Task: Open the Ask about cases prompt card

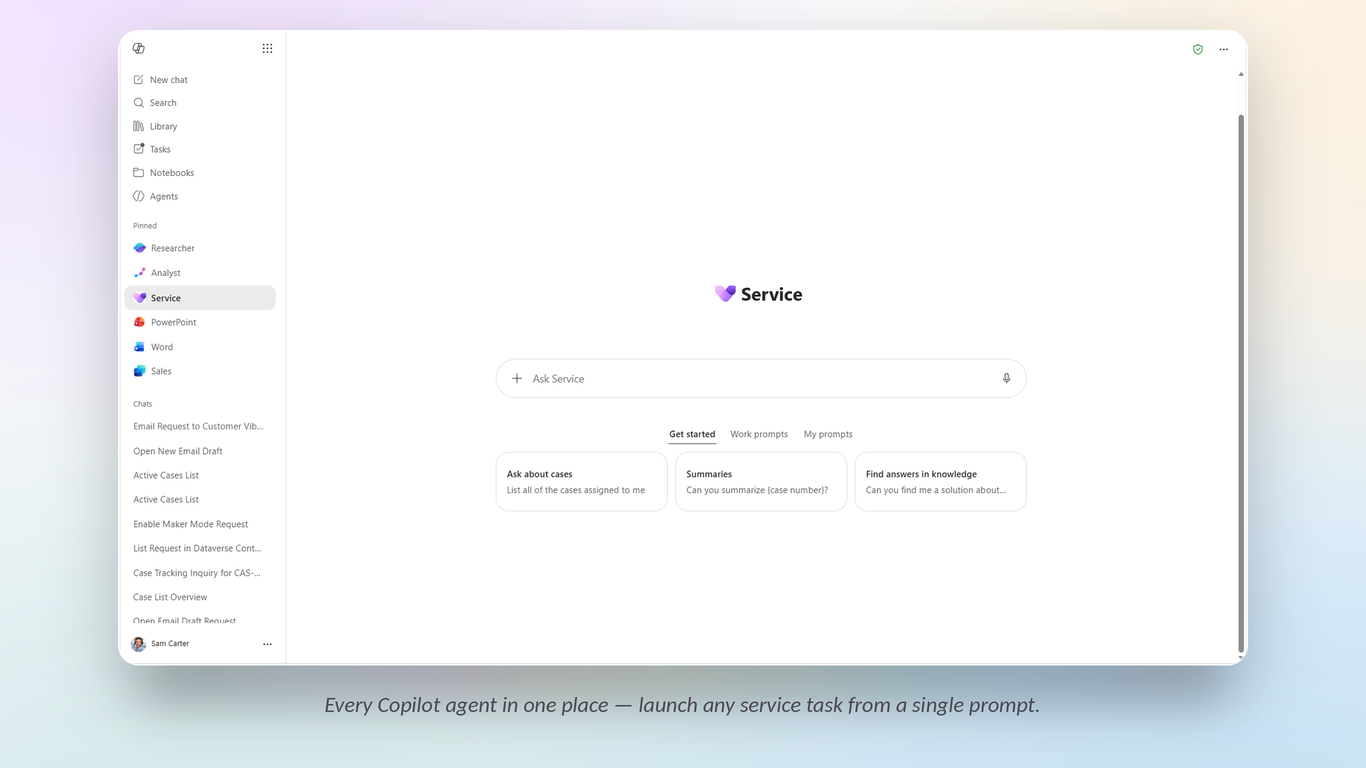Action: [x=582, y=482]
